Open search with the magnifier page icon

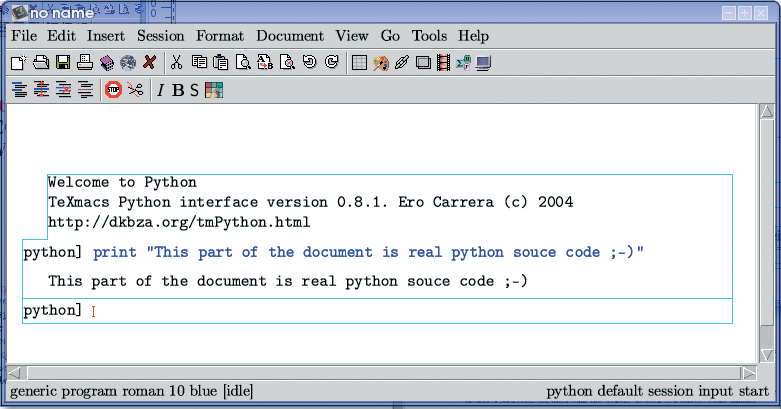point(243,63)
